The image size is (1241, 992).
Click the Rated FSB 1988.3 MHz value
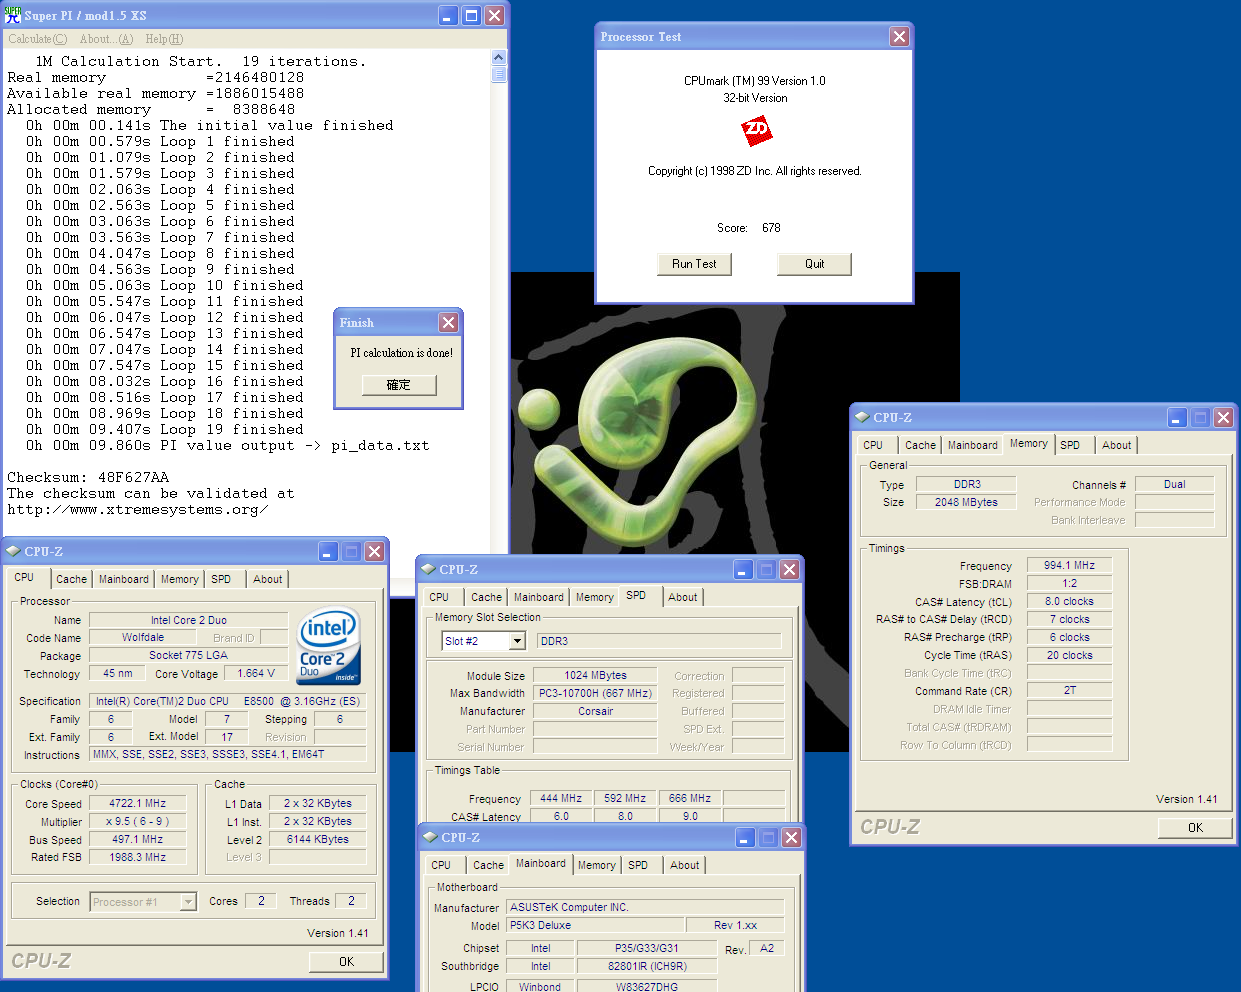click(x=137, y=857)
